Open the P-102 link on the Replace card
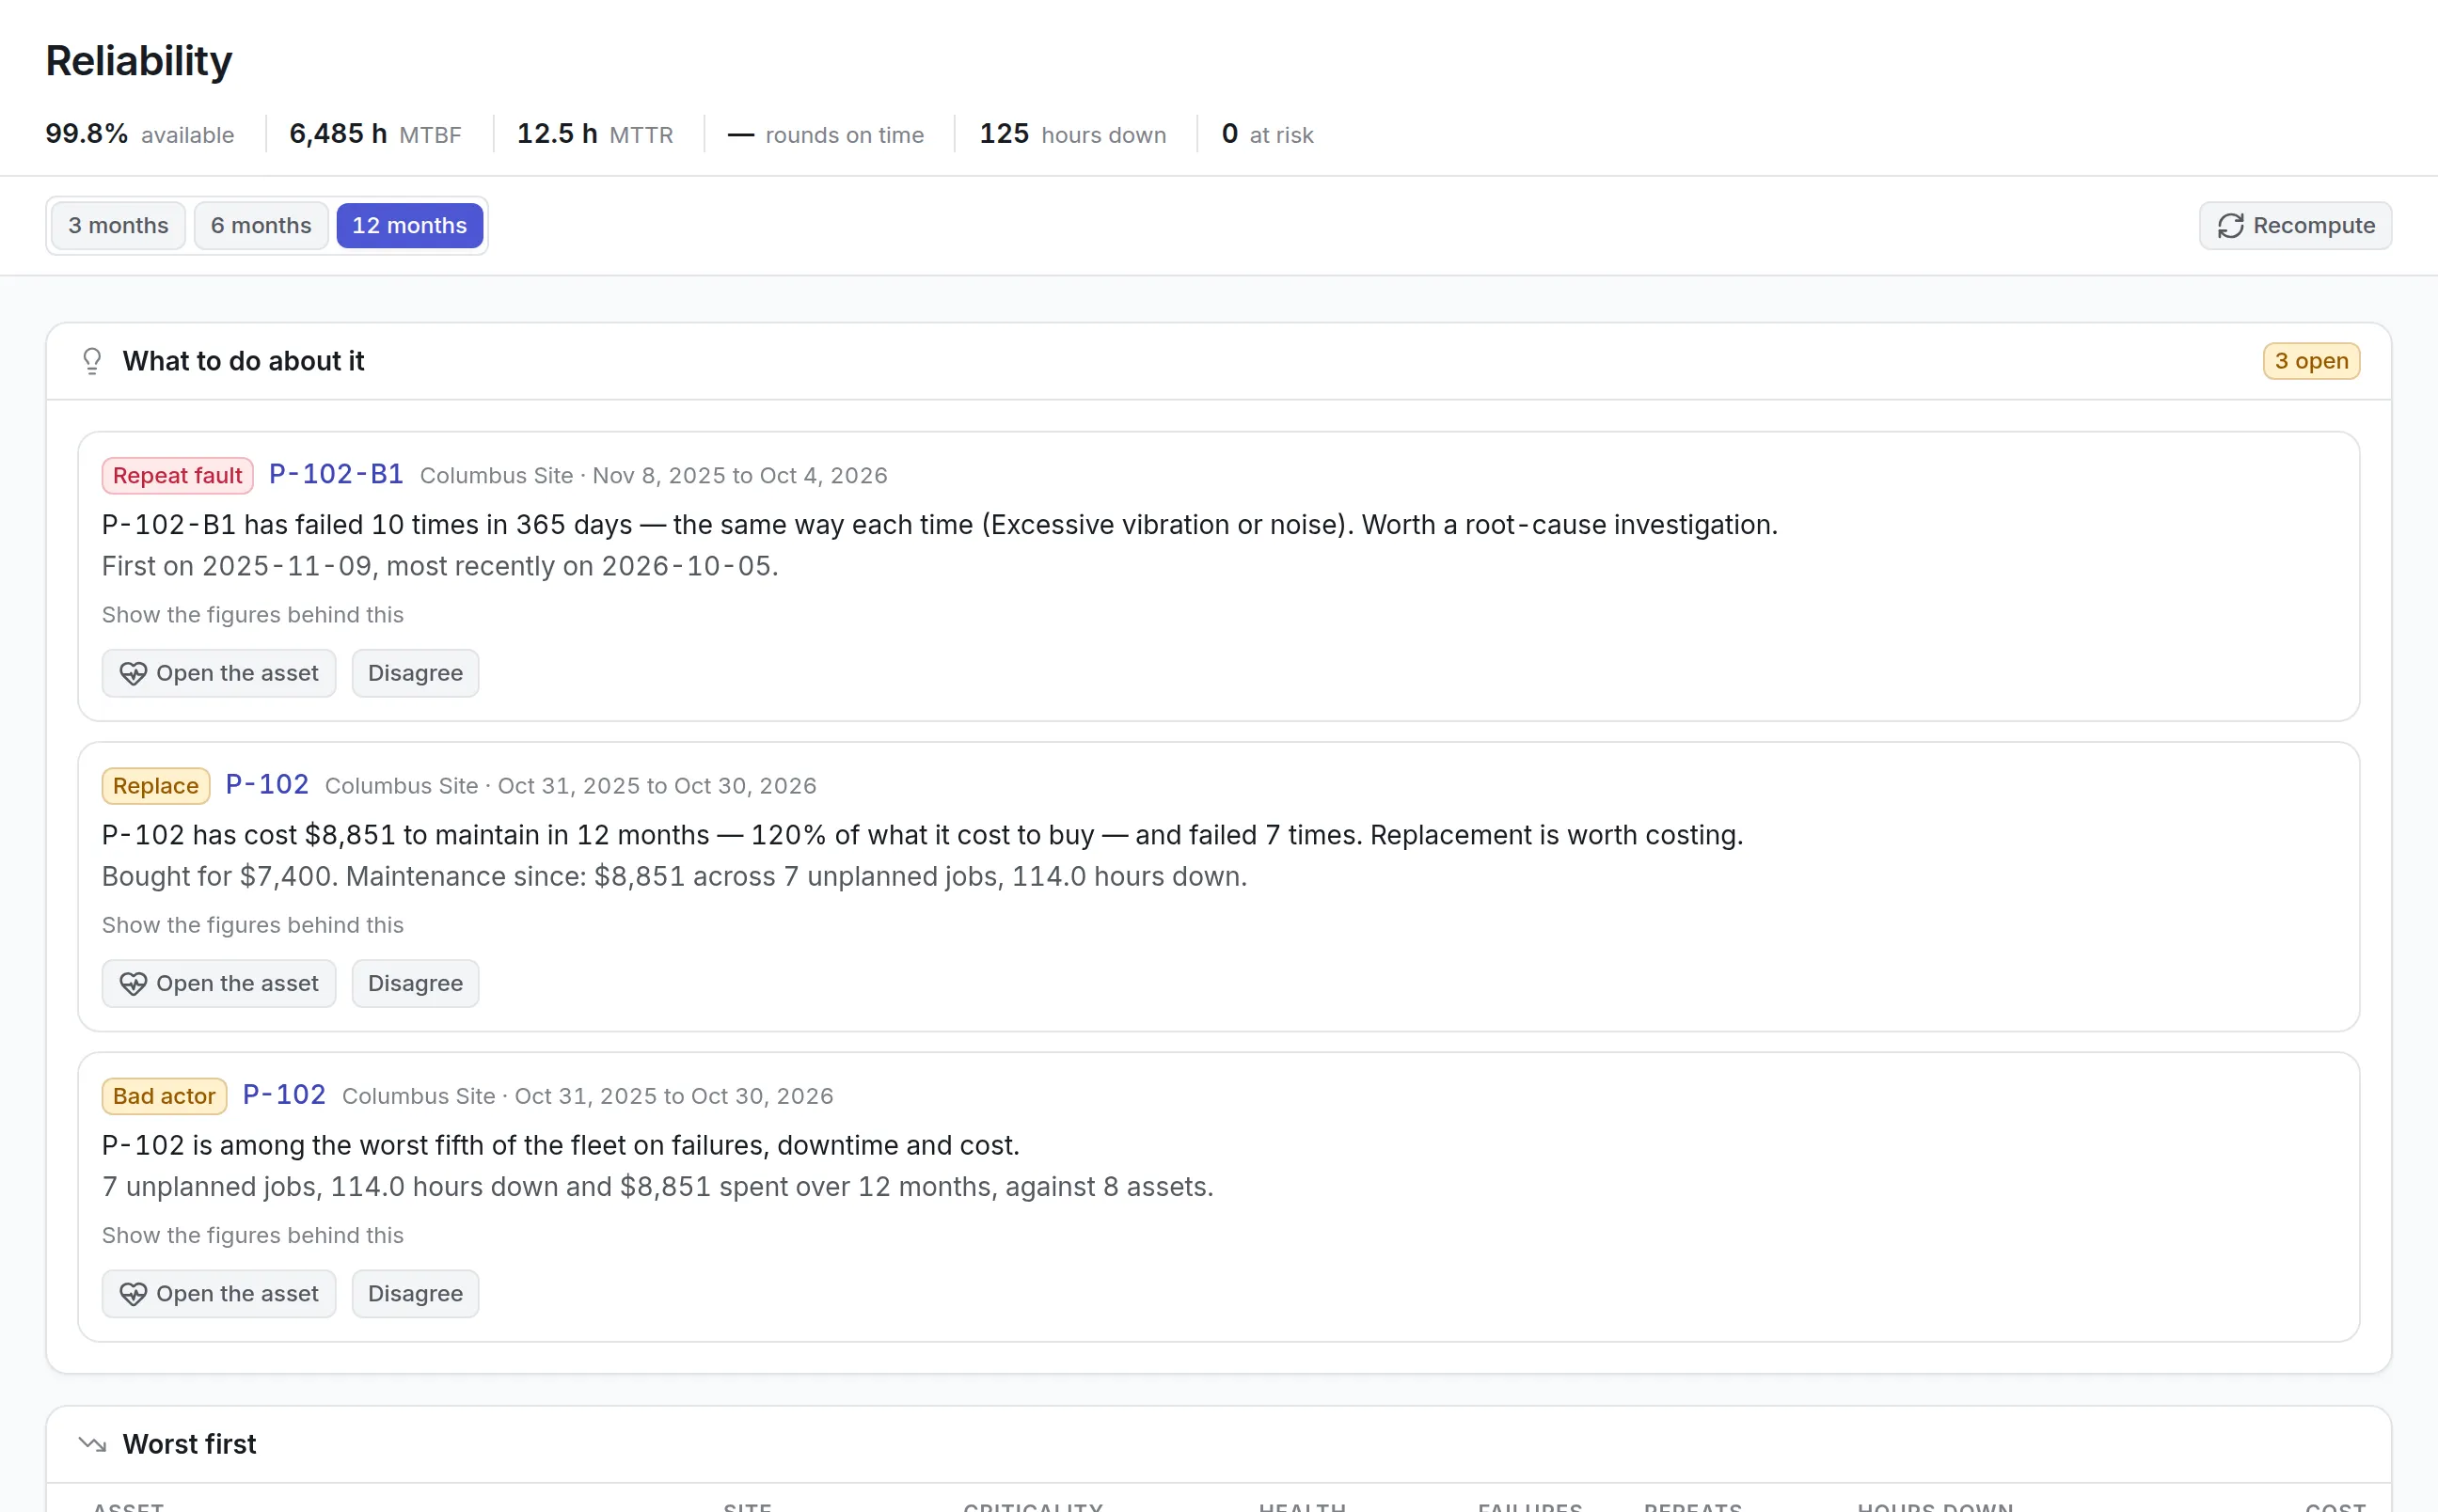The height and width of the screenshot is (1512, 2438). (267, 784)
